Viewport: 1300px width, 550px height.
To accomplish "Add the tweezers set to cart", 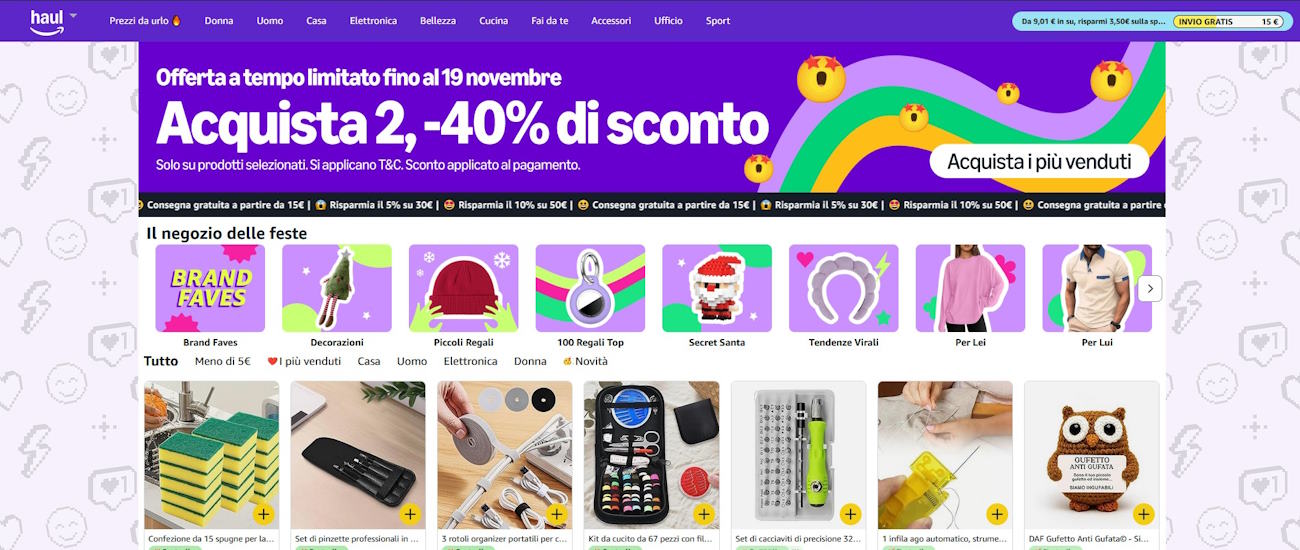I will 410,515.
